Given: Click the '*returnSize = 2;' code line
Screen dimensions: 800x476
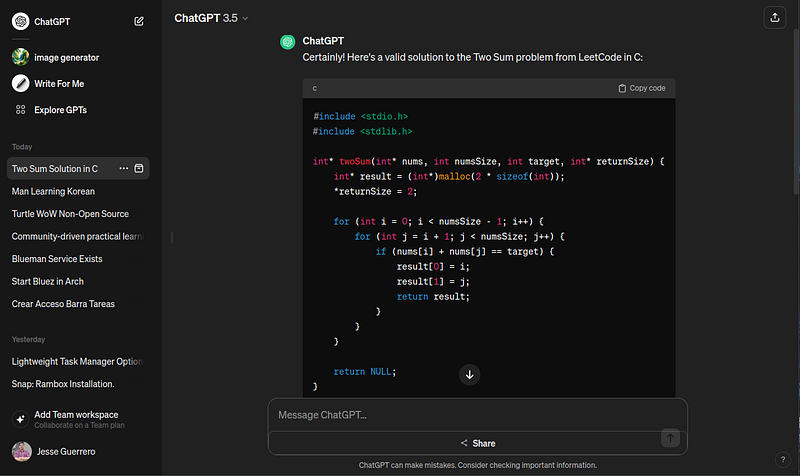Looking at the screenshot, I should (x=375, y=191).
